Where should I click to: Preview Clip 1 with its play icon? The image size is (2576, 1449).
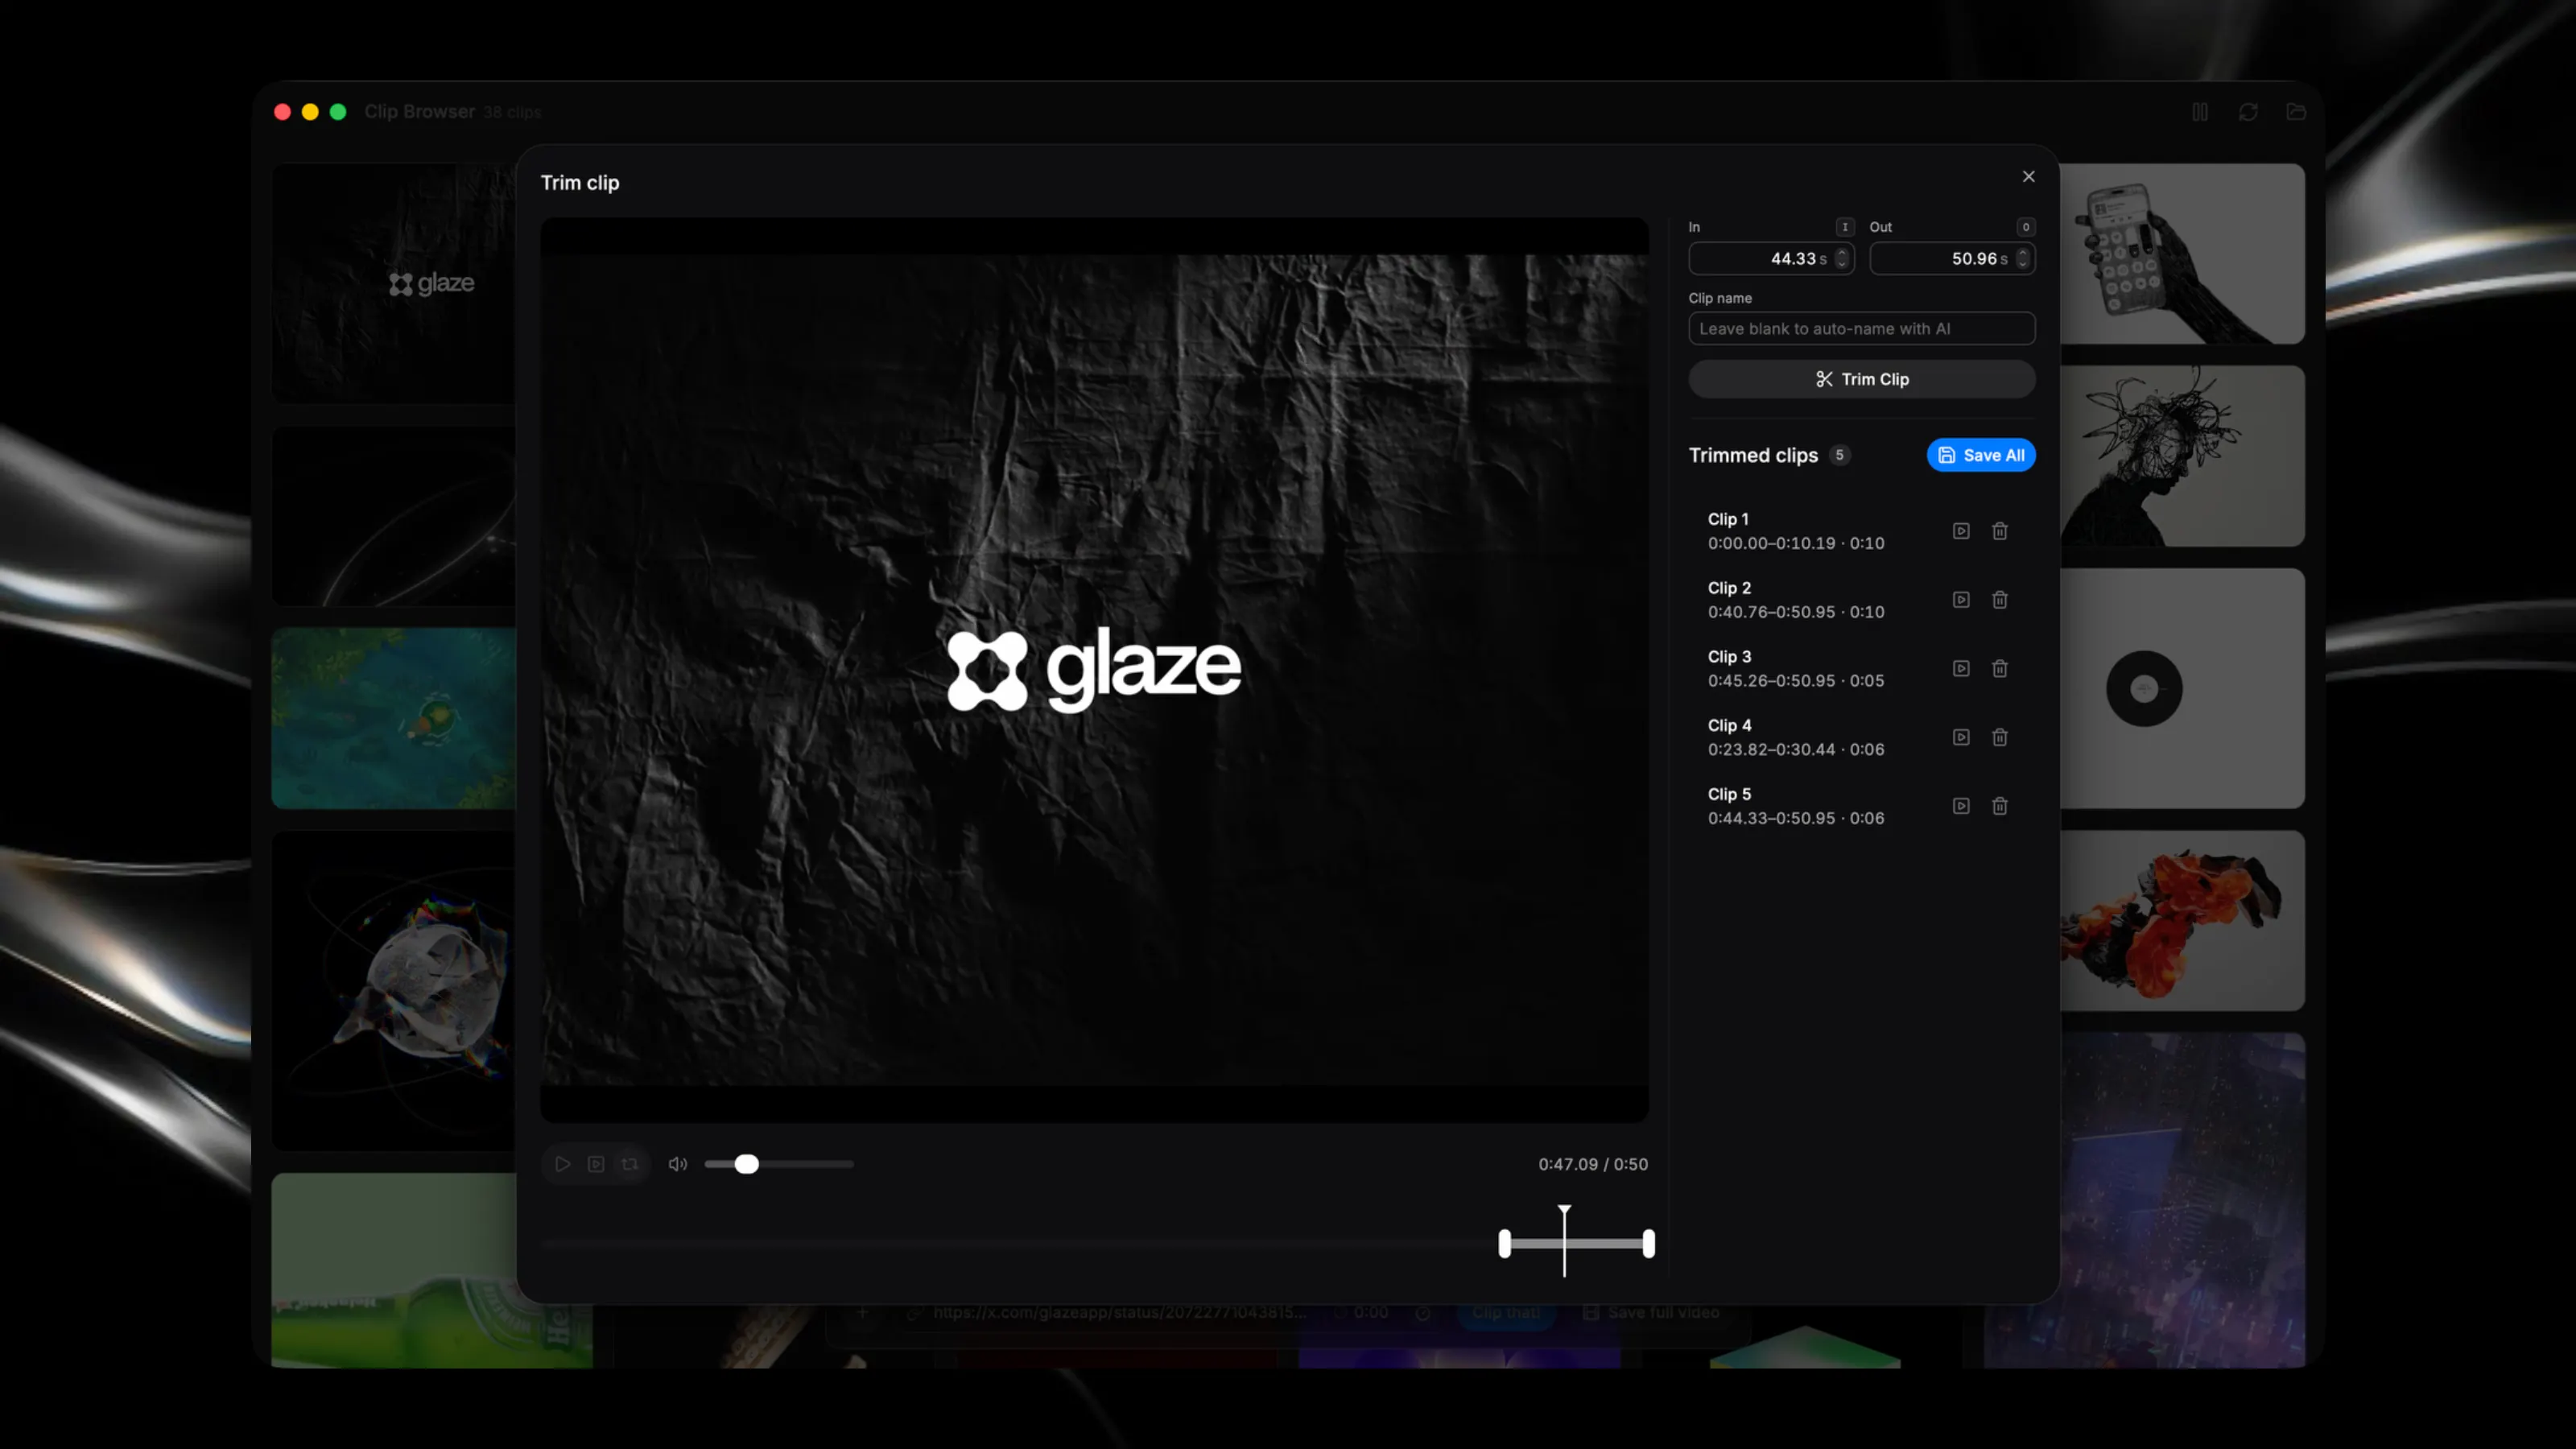1961,531
